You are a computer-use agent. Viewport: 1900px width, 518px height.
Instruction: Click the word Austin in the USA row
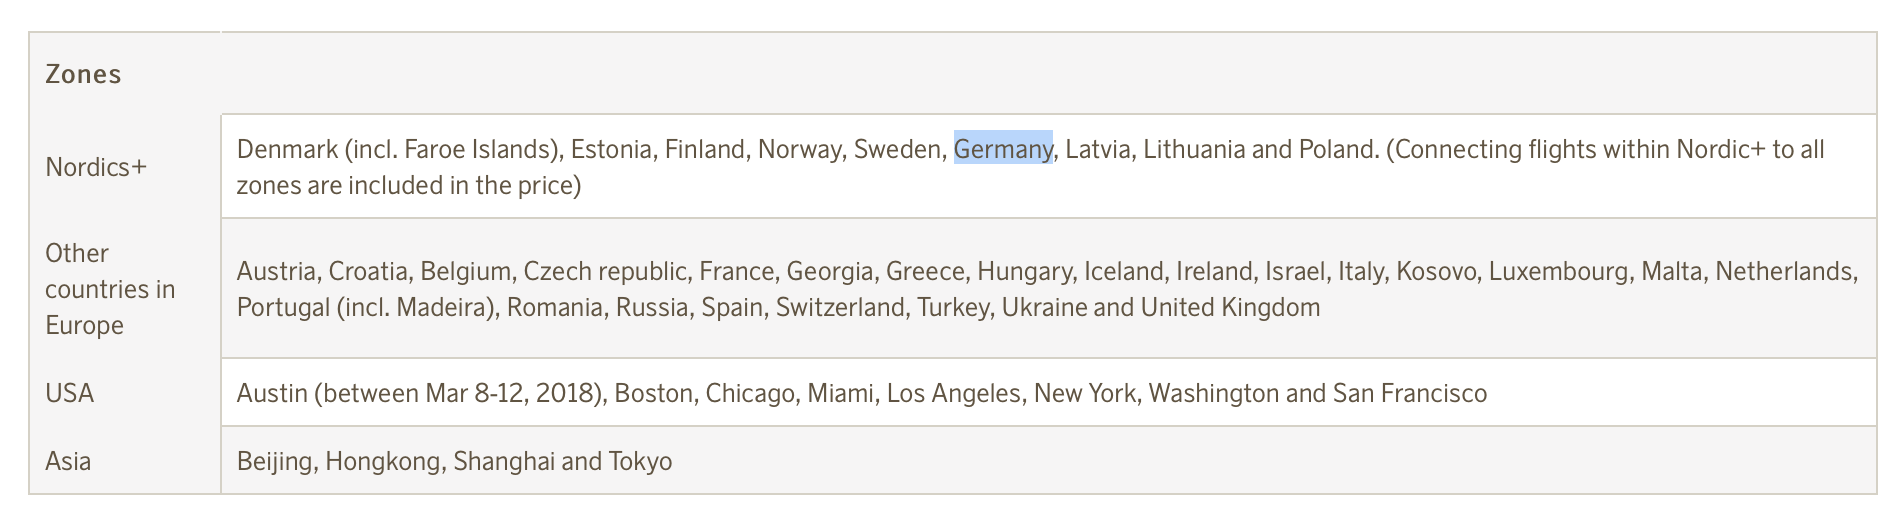pyautogui.click(x=271, y=393)
